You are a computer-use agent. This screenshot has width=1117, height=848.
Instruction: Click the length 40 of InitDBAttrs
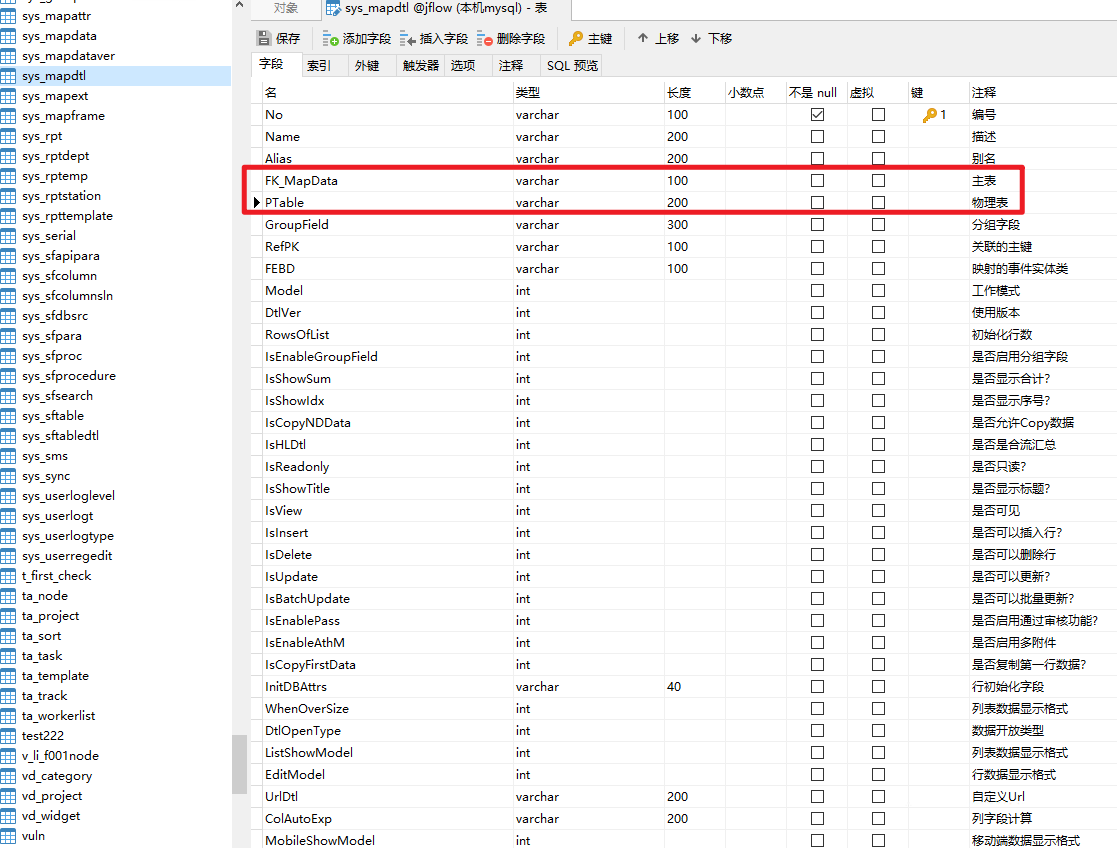(695, 687)
